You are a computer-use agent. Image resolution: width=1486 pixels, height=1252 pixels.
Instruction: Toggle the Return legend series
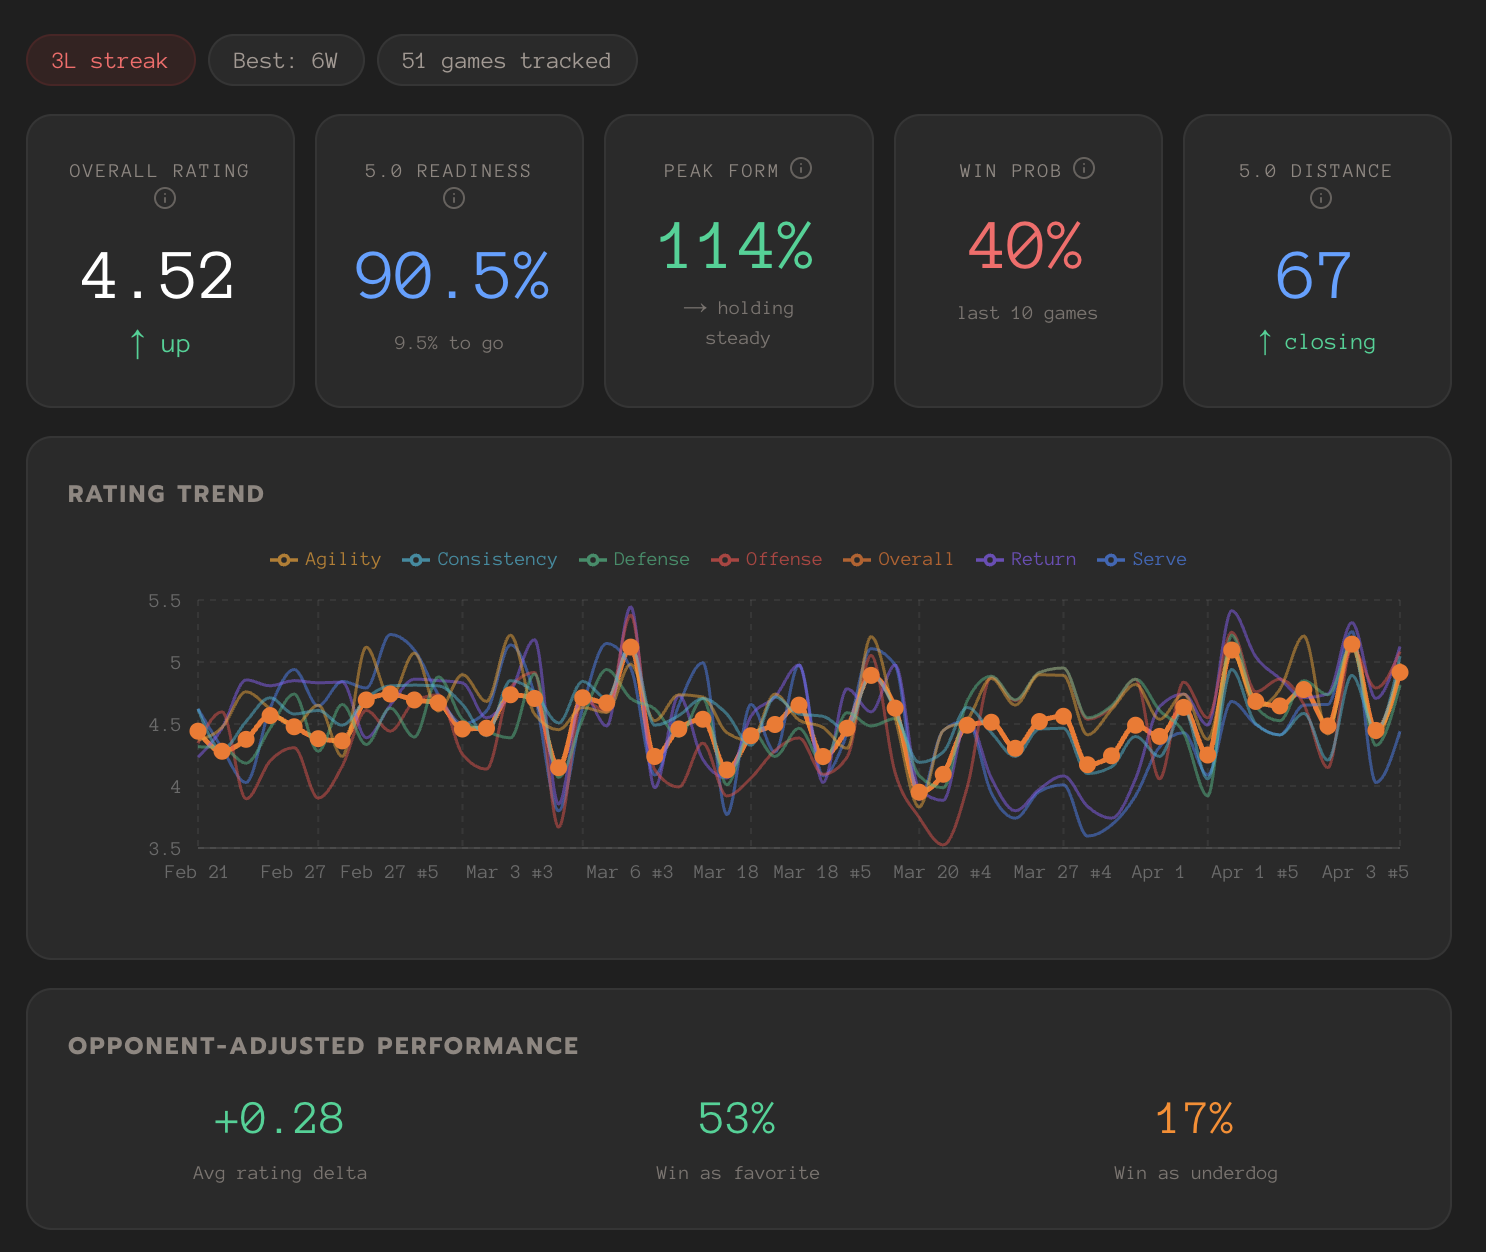click(1027, 559)
